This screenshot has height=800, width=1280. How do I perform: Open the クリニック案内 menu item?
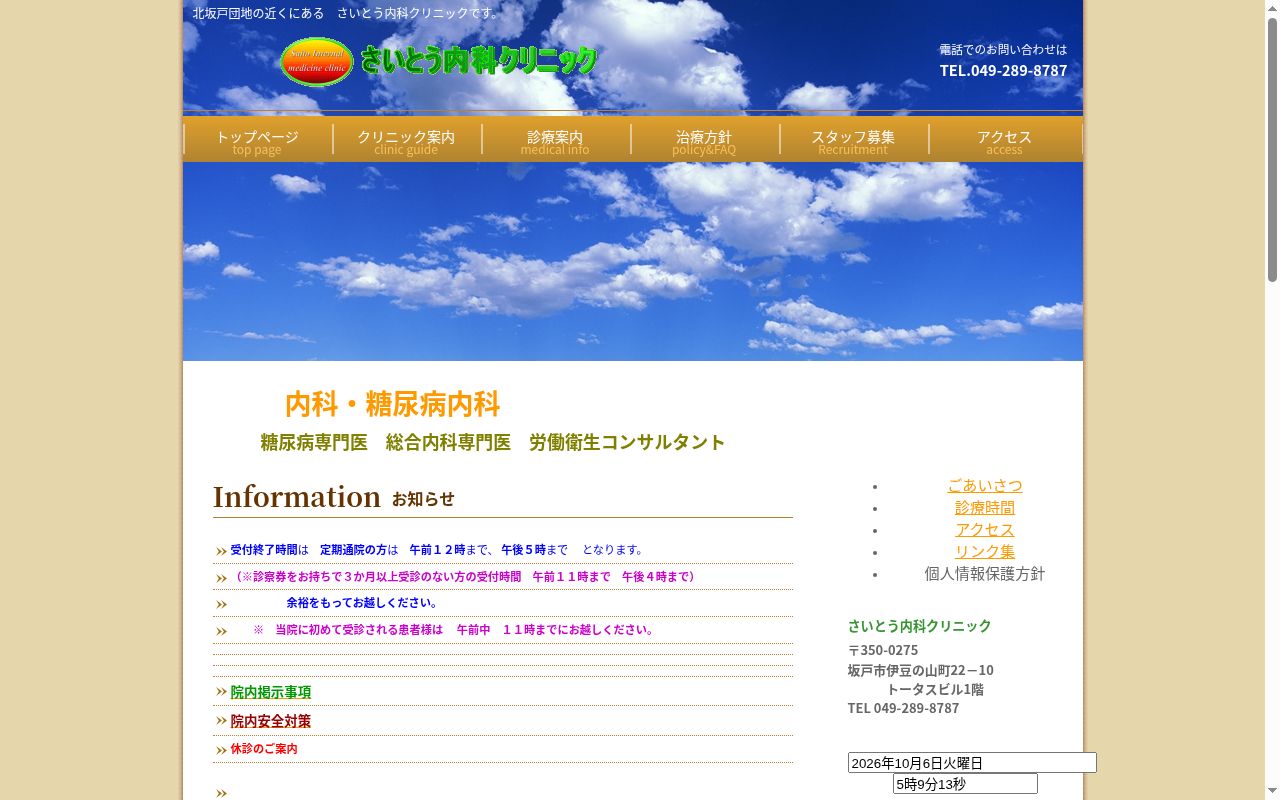coord(406,141)
